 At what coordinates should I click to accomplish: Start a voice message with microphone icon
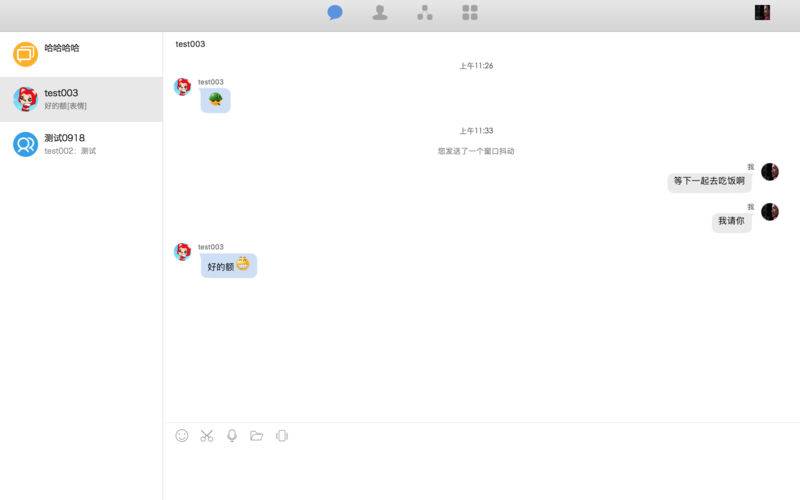coord(232,436)
